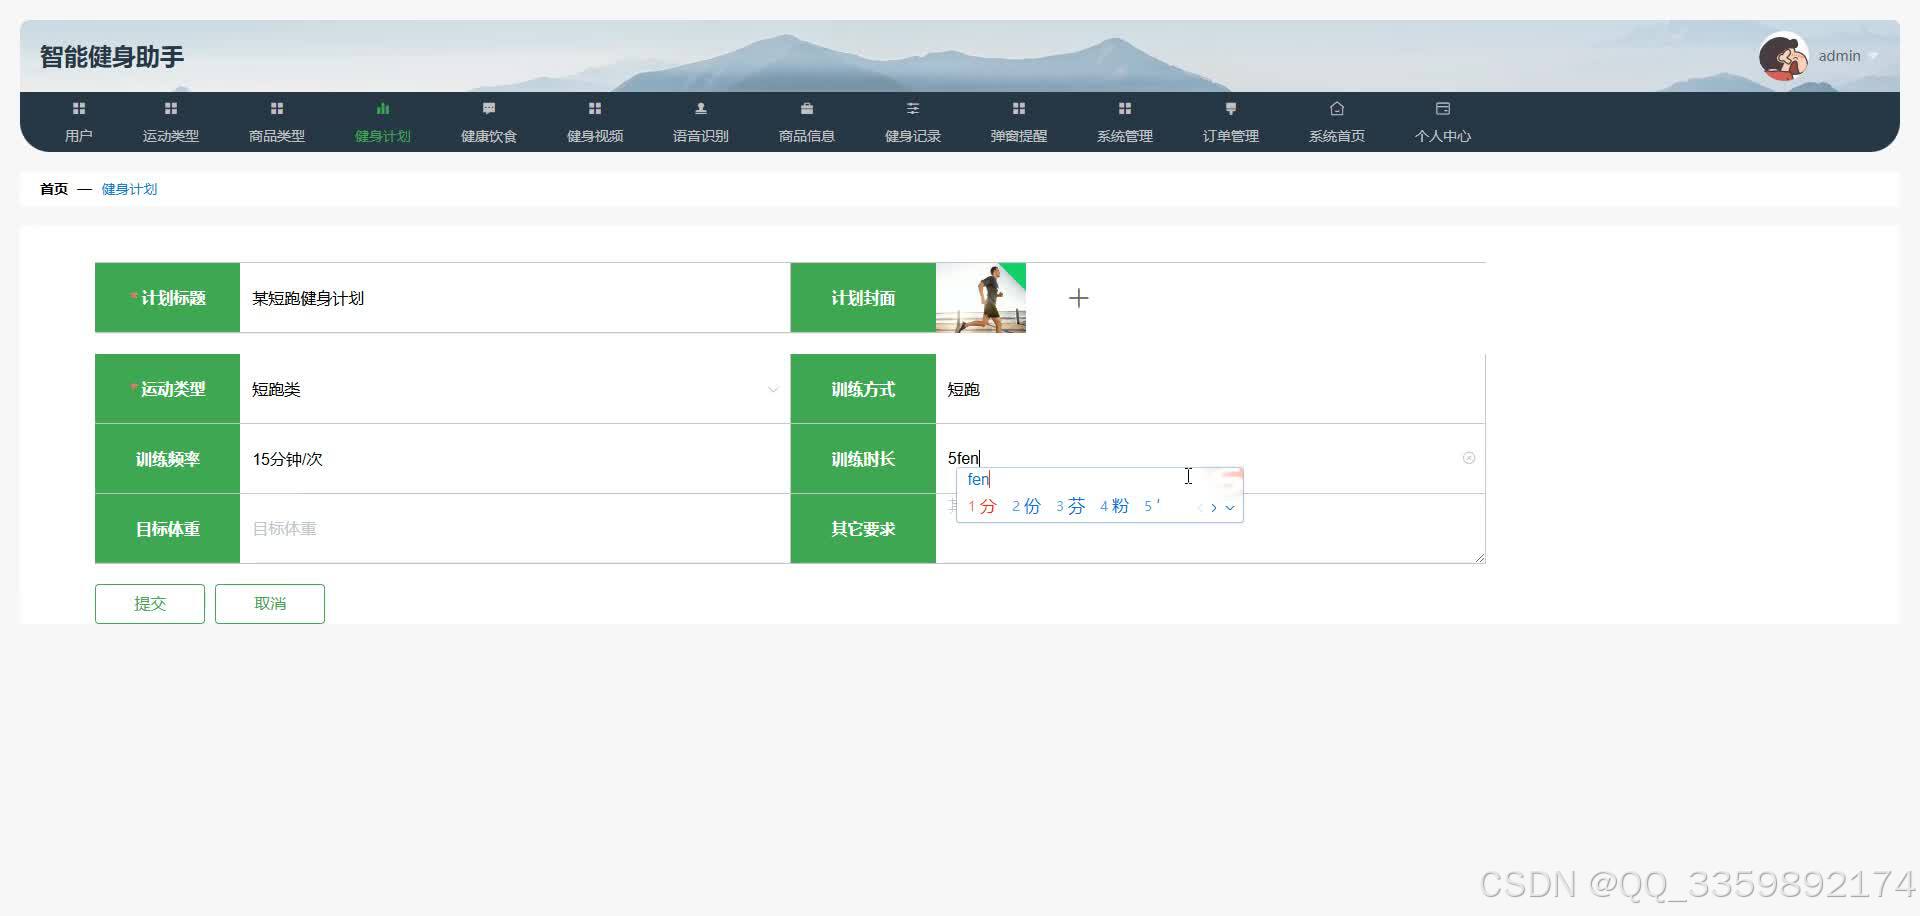The image size is (1920, 916).
Task: Go to next IME candidate page arrow
Action: pos(1214,507)
